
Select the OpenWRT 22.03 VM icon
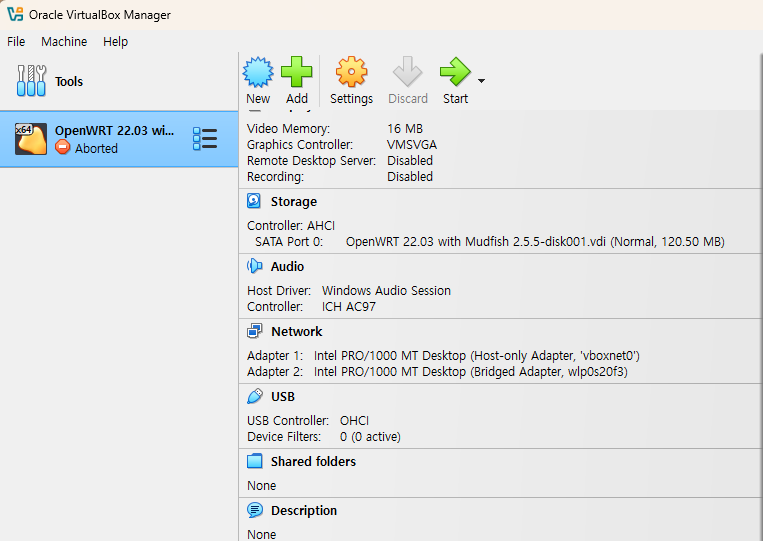tap(31, 139)
